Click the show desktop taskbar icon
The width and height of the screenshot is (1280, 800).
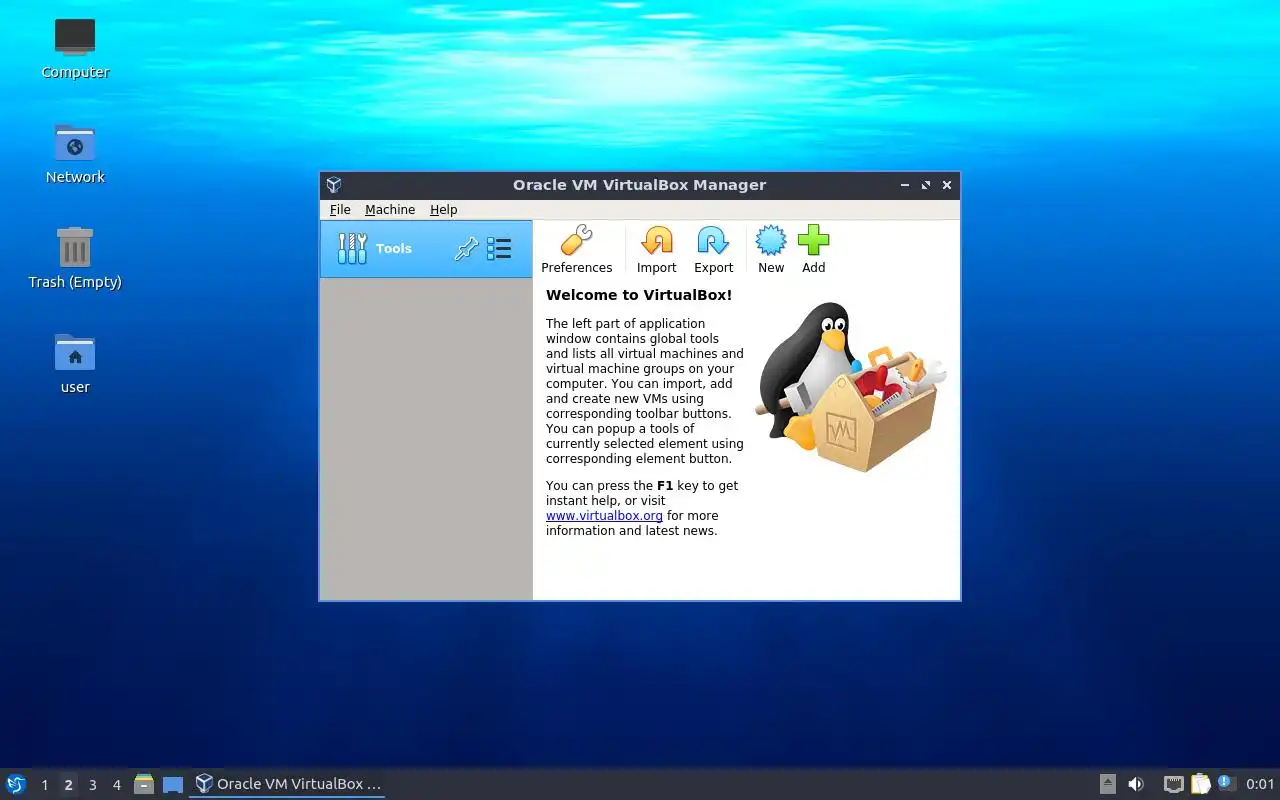click(173, 784)
